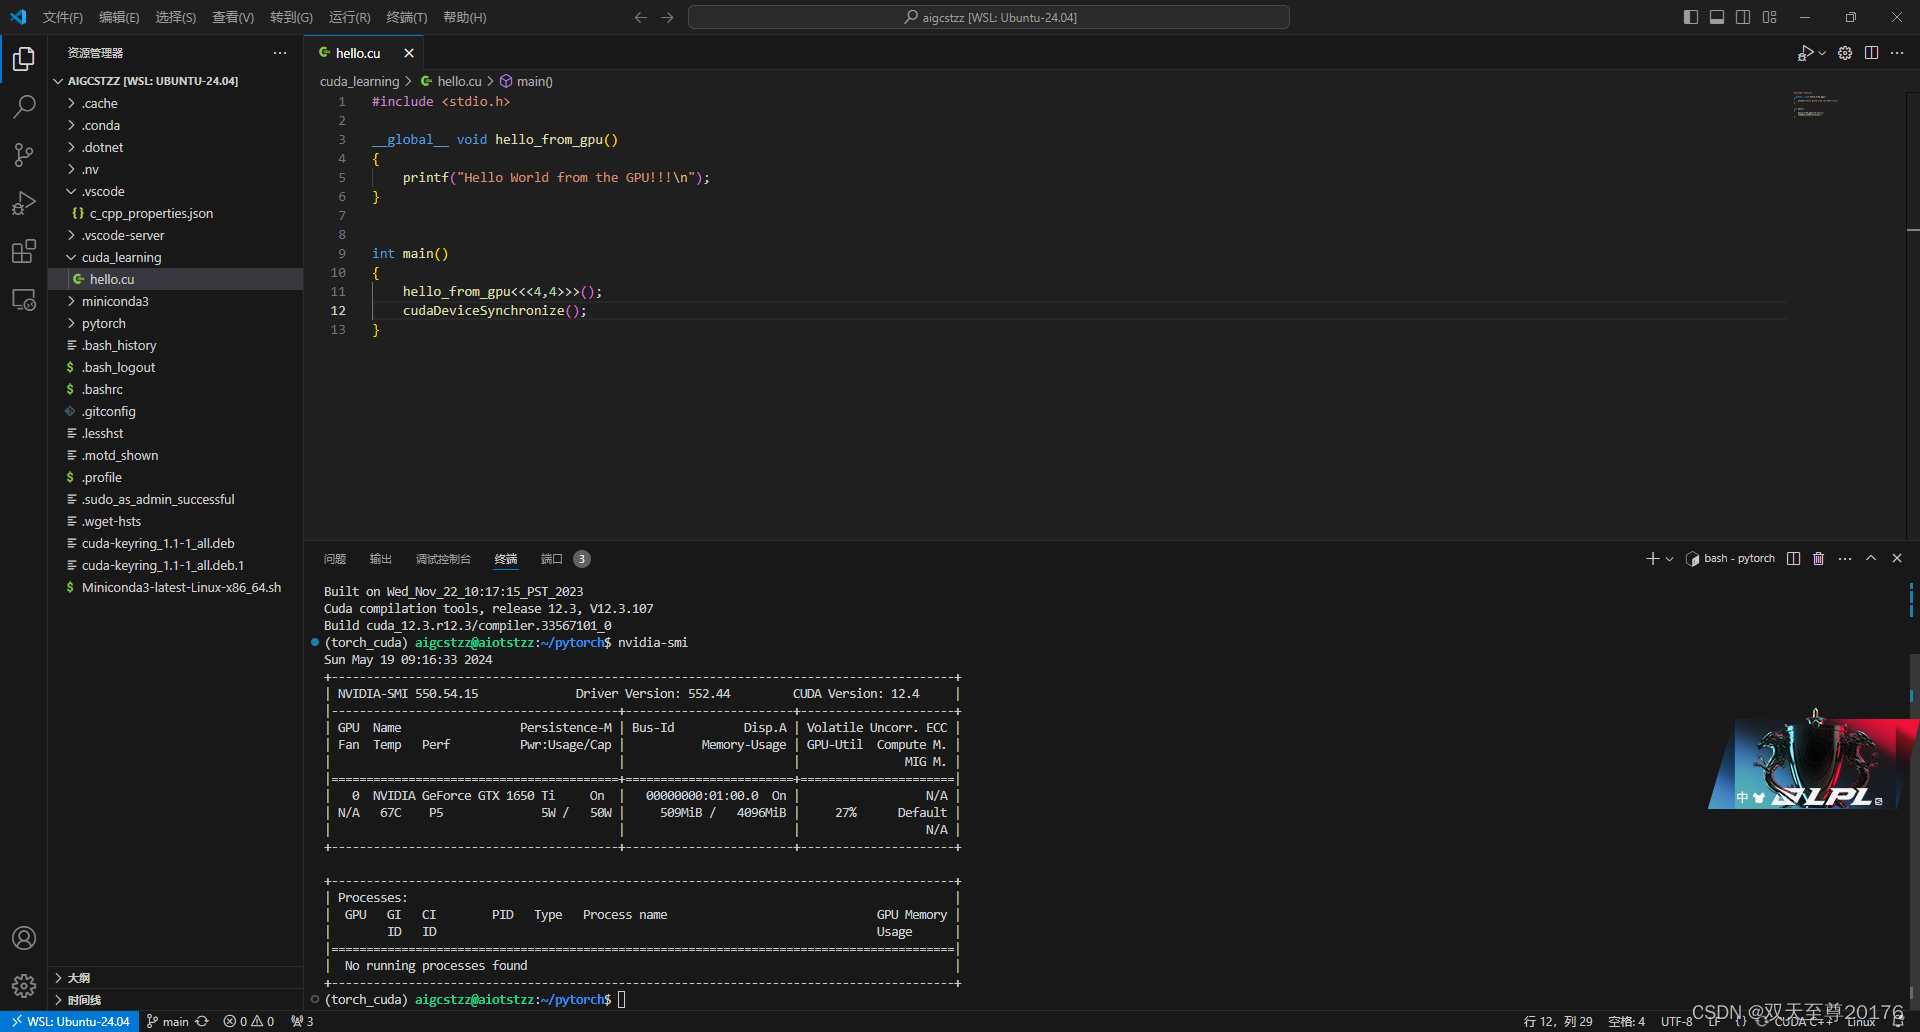Toggle the primary sidebar visibility

[x=1691, y=17]
